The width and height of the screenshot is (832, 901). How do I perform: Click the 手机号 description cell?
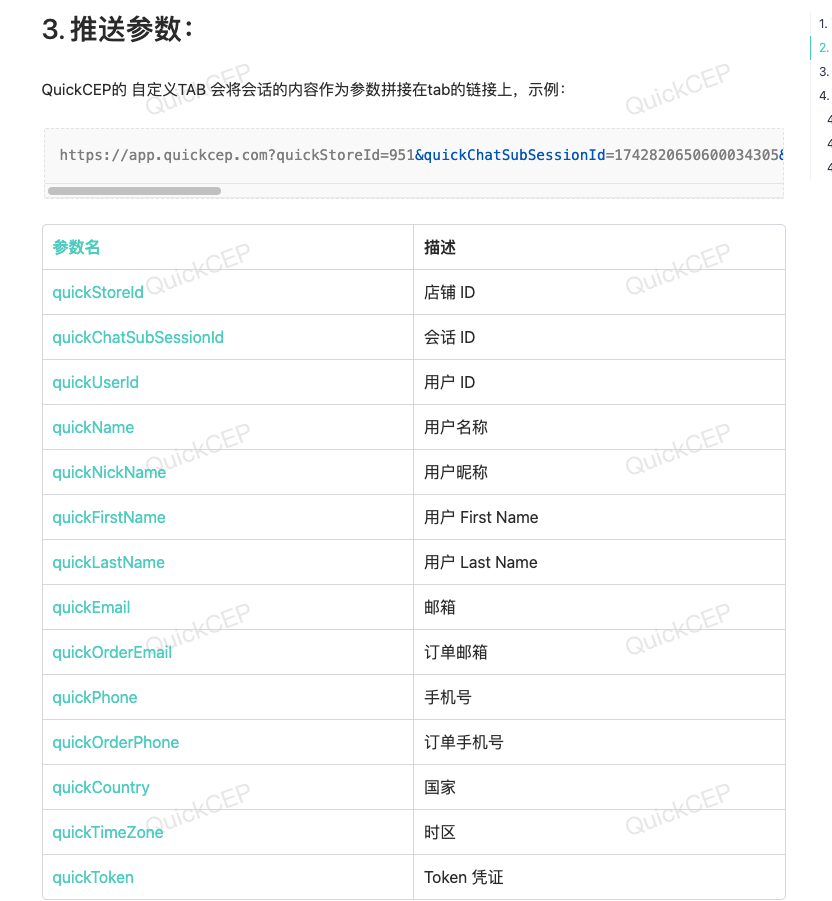[x=599, y=697]
